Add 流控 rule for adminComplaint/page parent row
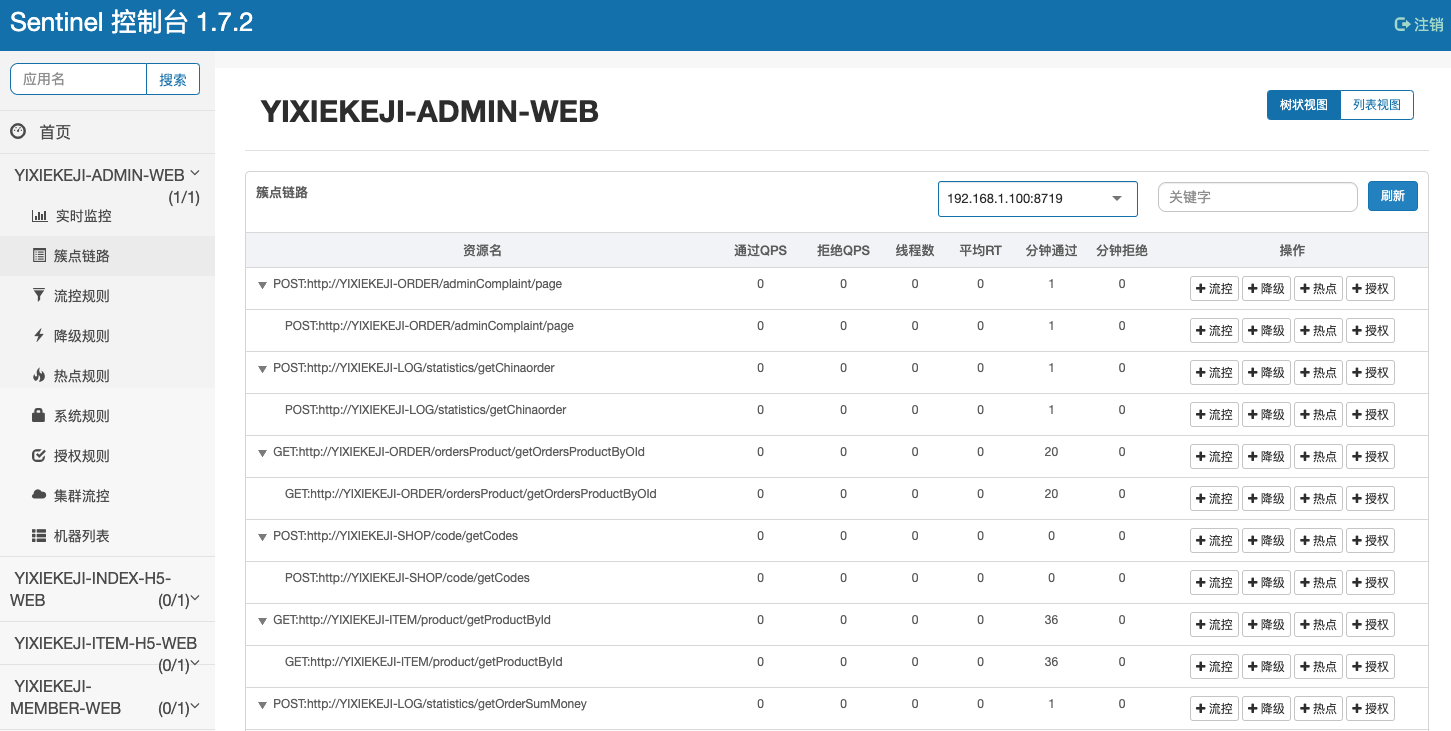Viewport: 1451px width, 731px height. [x=1214, y=289]
